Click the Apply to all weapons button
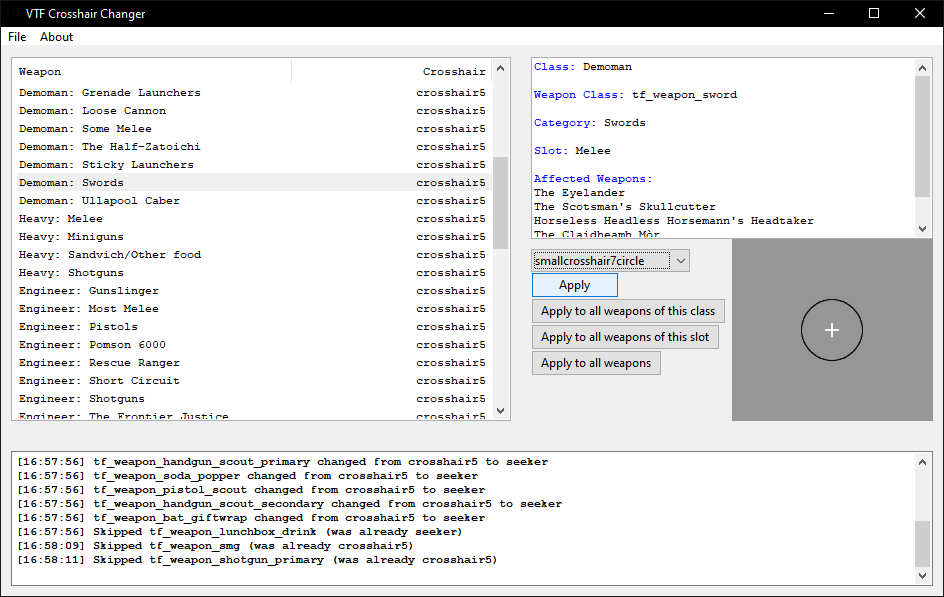 (596, 363)
